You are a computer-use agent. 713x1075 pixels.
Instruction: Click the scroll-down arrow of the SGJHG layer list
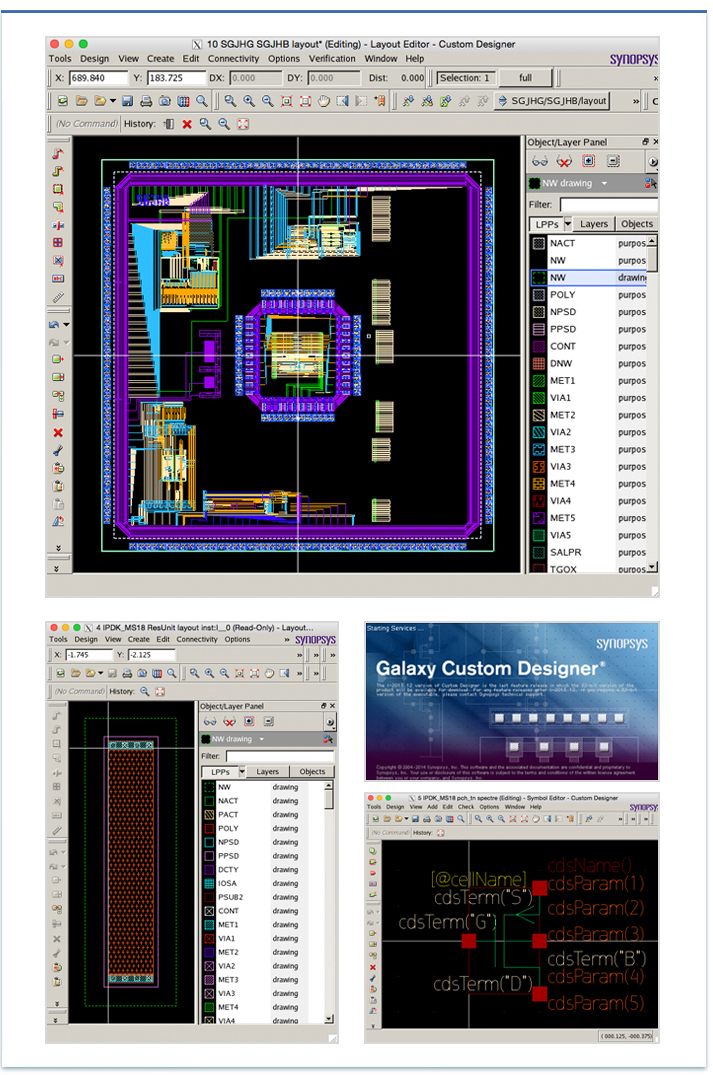[x=652, y=568]
